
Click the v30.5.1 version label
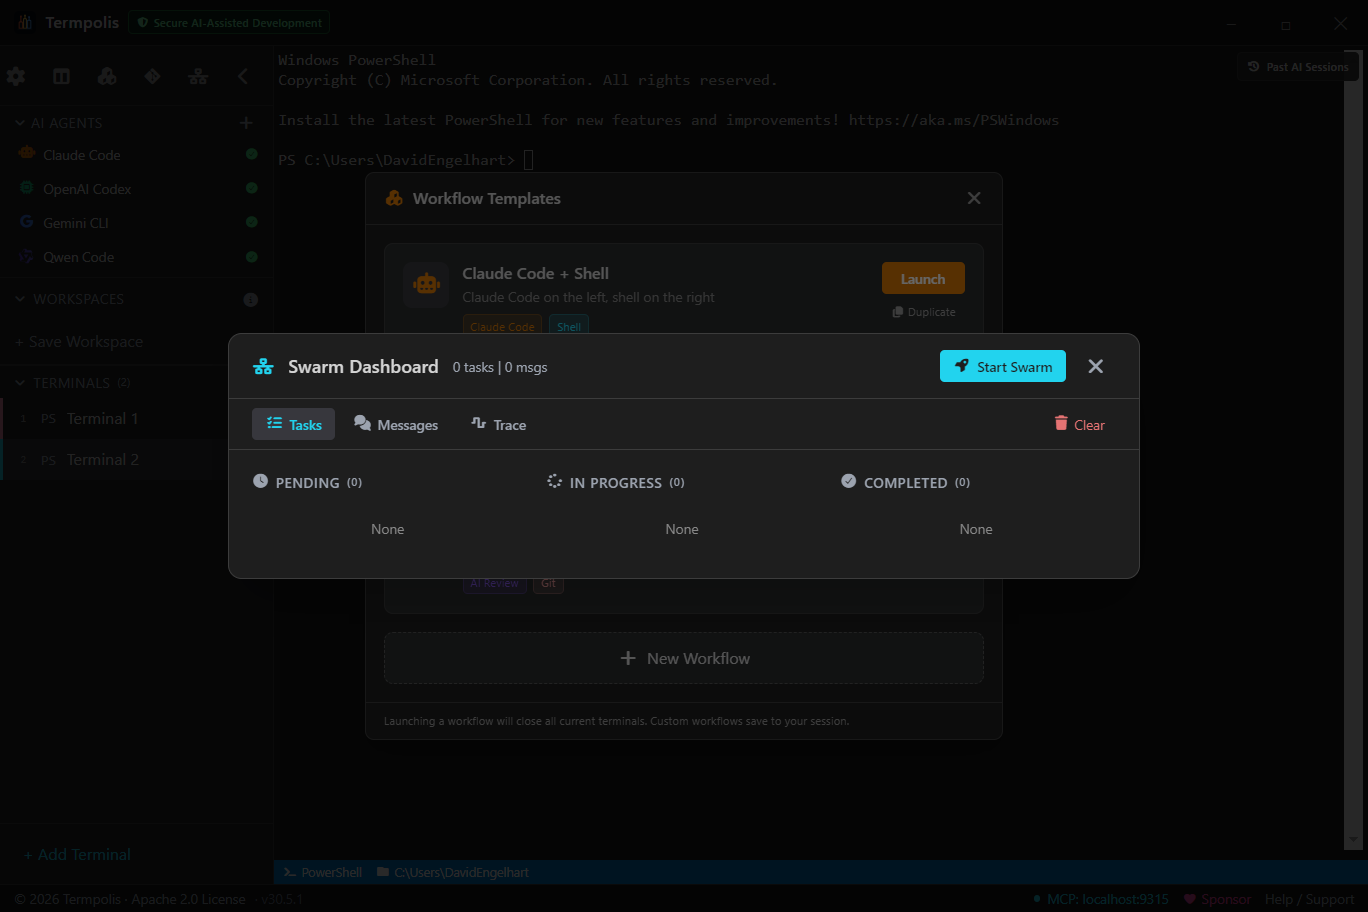tap(282, 899)
